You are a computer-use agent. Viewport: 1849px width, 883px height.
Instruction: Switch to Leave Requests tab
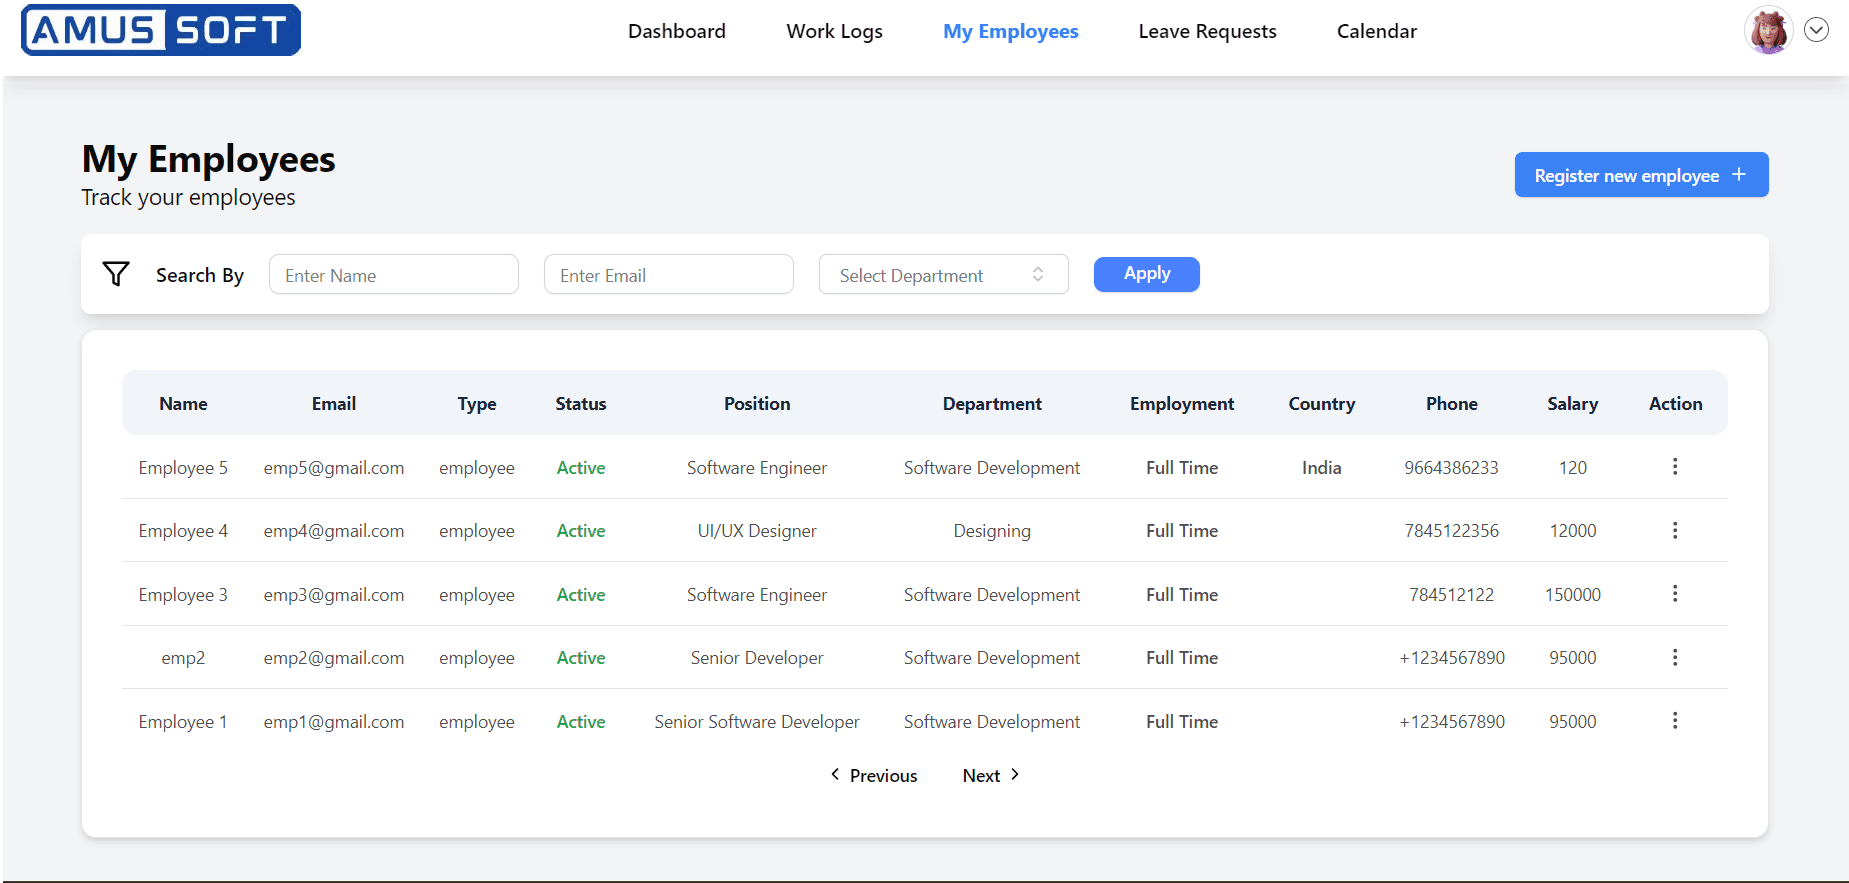1208,31
